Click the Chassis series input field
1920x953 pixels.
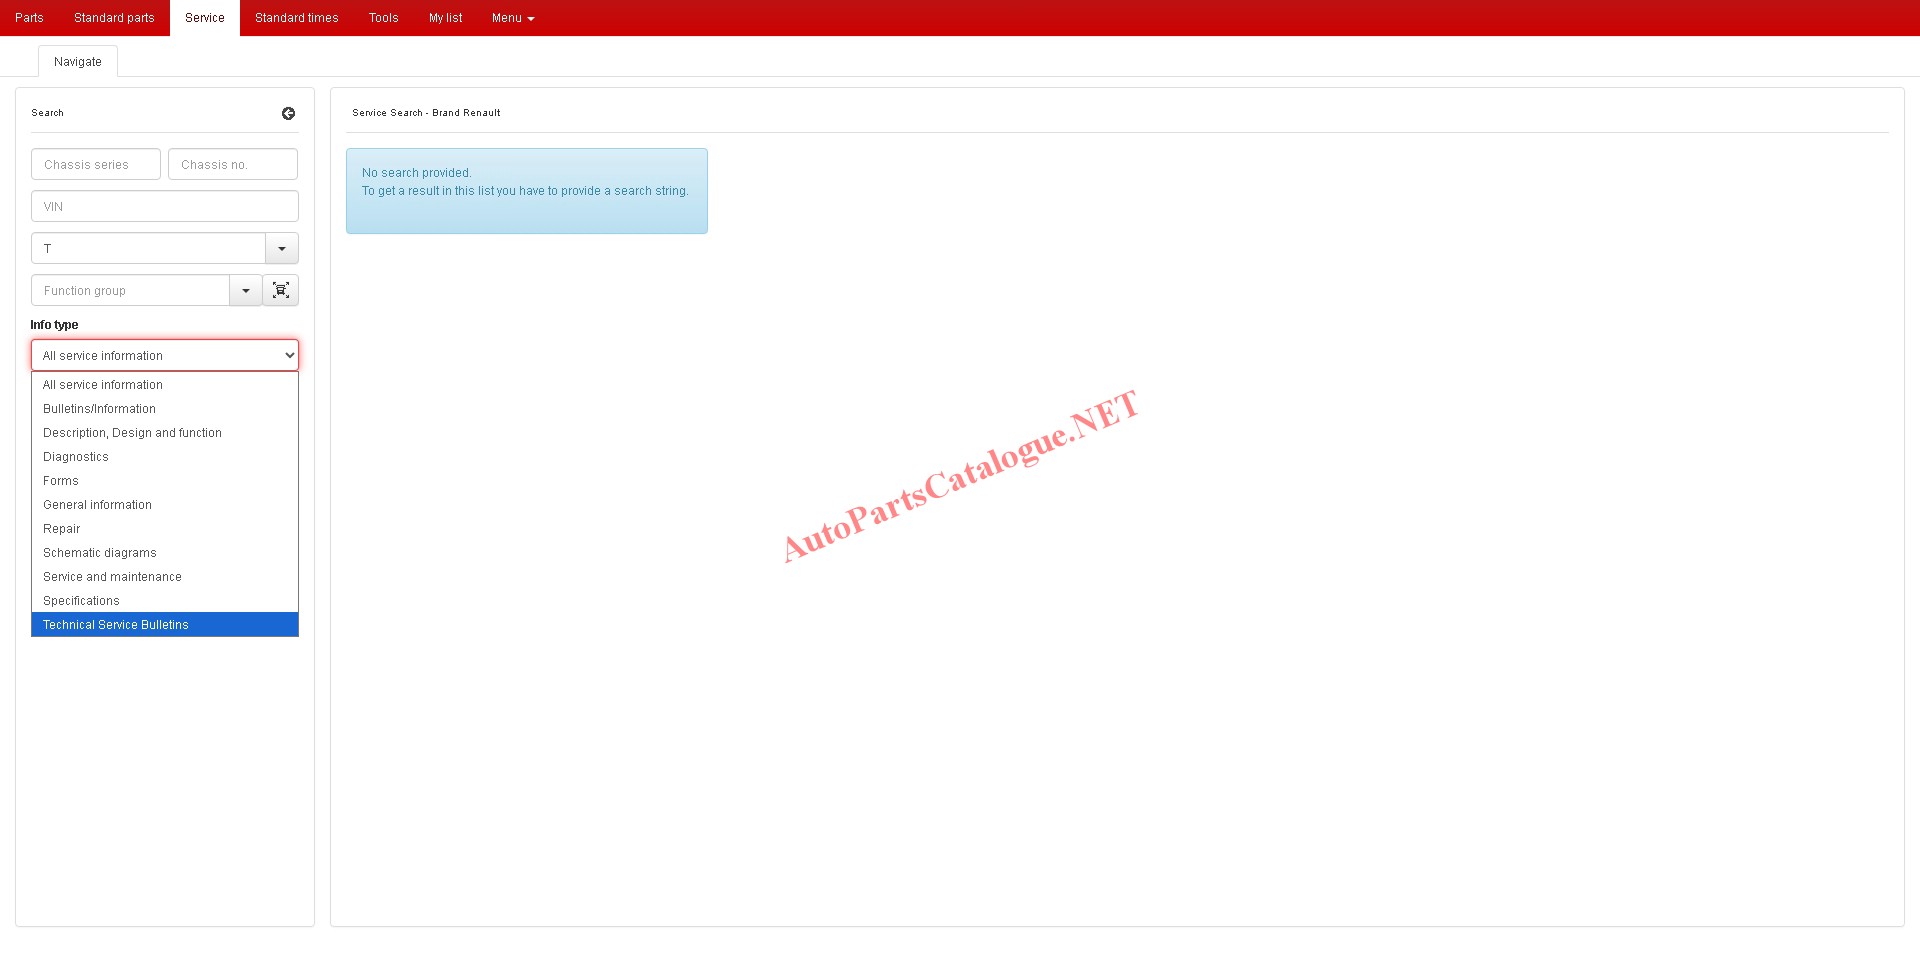pos(96,165)
